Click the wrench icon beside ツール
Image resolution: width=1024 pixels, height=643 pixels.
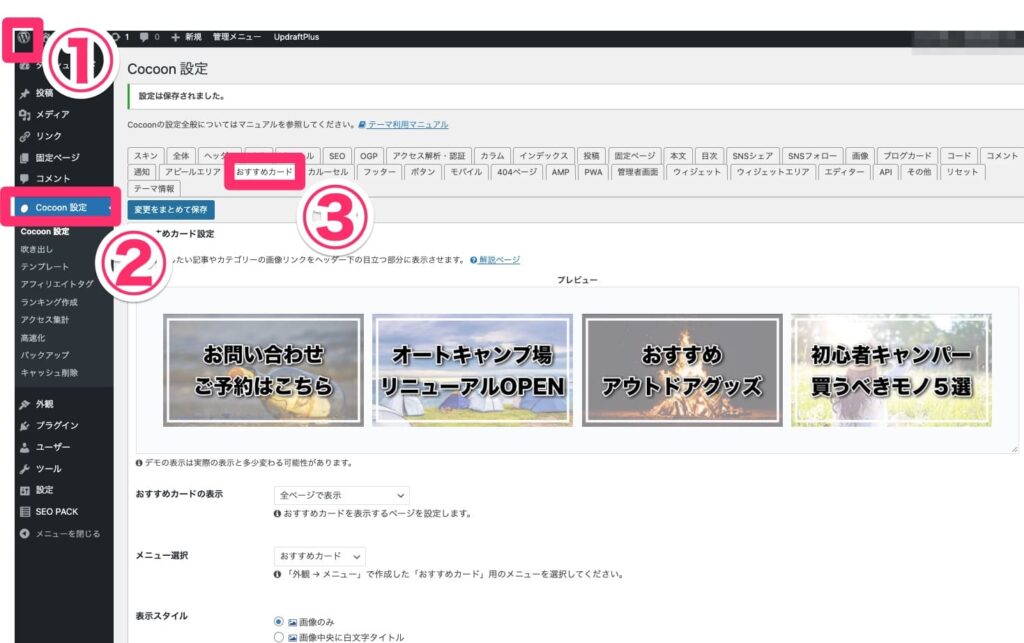25,469
